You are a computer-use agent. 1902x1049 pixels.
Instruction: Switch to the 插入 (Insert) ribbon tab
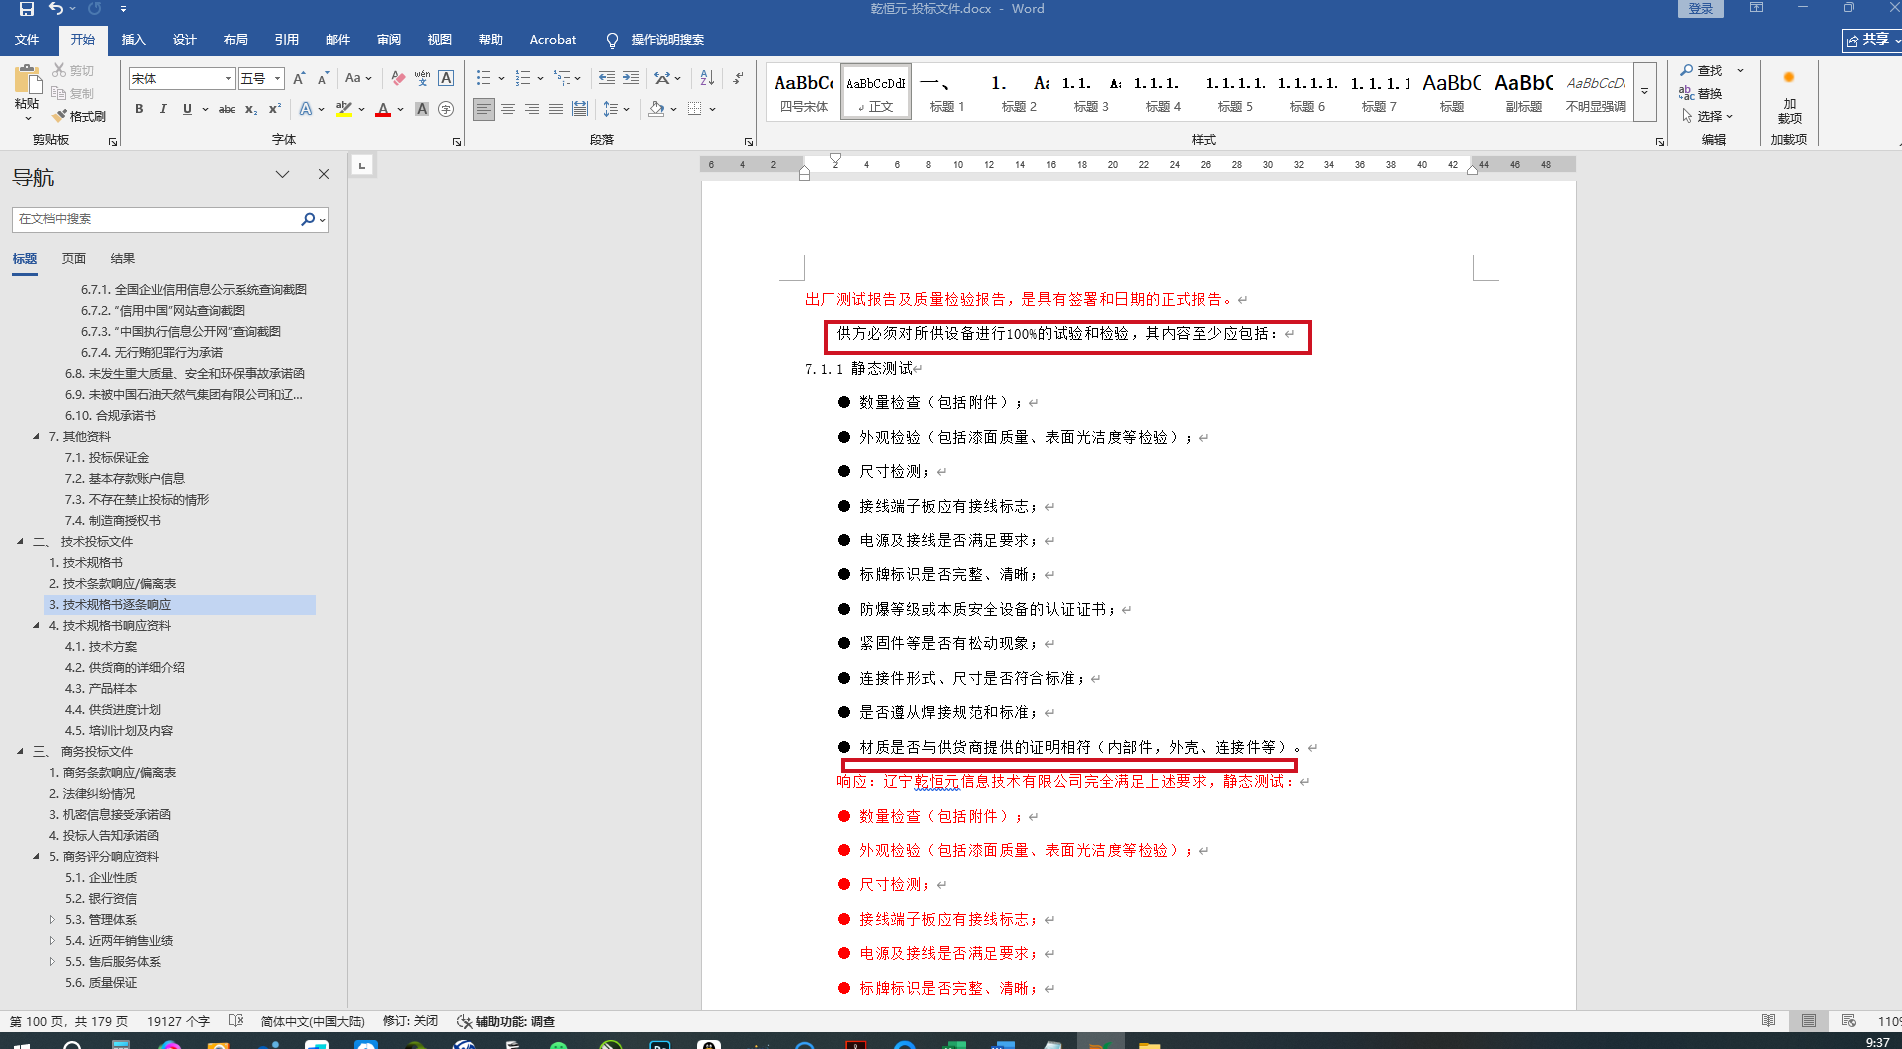click(x=133, y=40)
